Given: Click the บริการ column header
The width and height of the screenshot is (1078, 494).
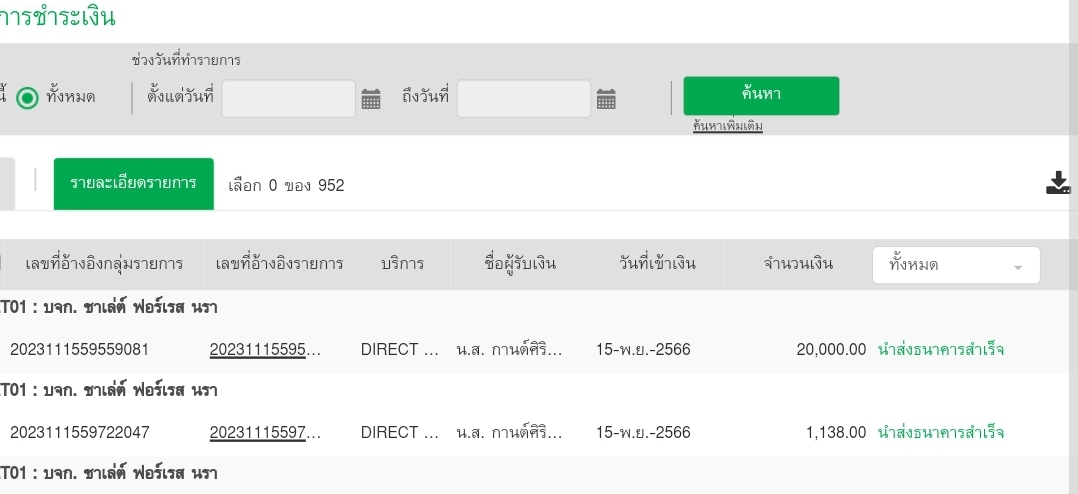Looking at the screenshot, I should (x=402, y=264).
